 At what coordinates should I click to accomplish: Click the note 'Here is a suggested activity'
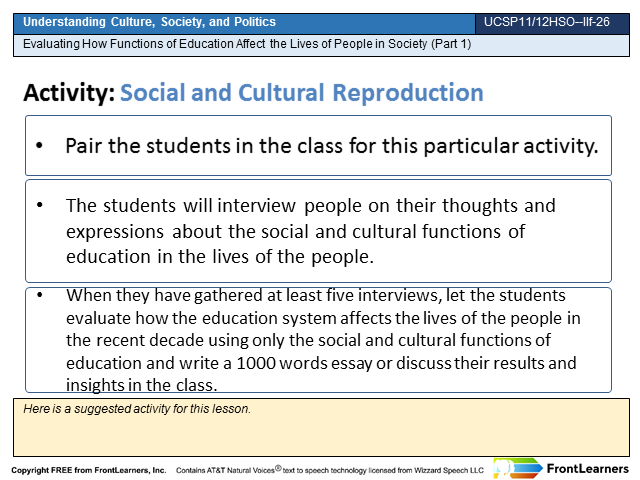137,409
